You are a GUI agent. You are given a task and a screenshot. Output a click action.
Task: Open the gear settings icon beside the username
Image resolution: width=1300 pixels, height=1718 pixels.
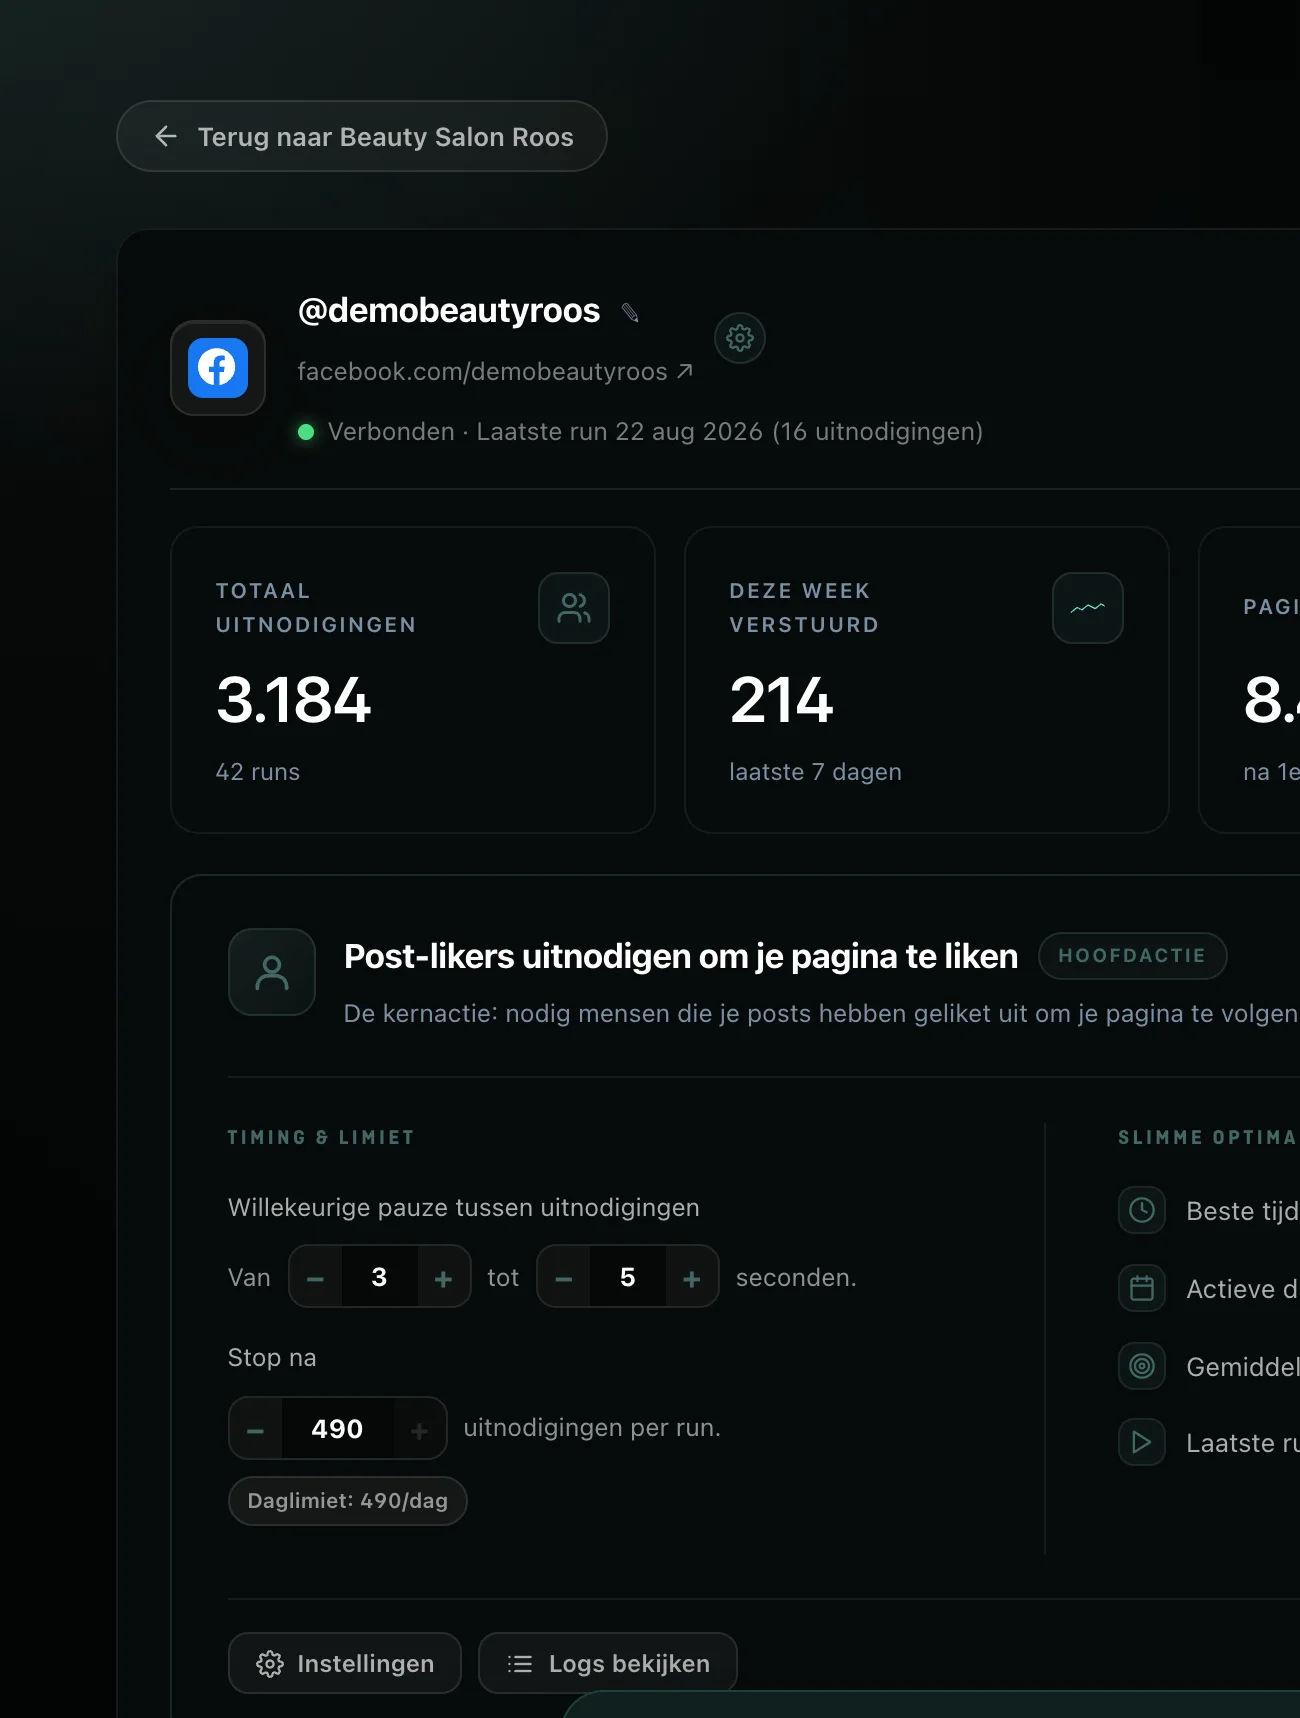pyautogui.click(x=740, y=338)
